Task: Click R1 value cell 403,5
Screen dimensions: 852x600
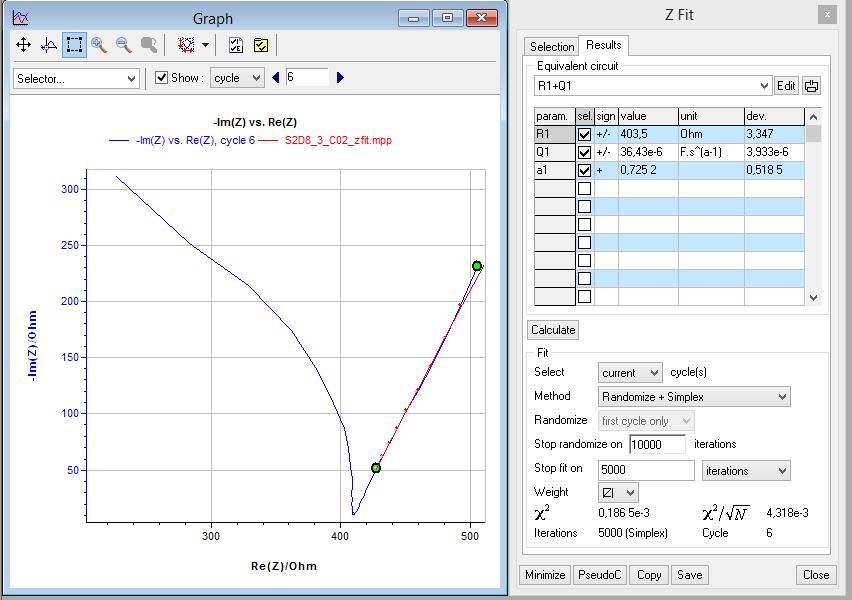Action: click(648, 134)
